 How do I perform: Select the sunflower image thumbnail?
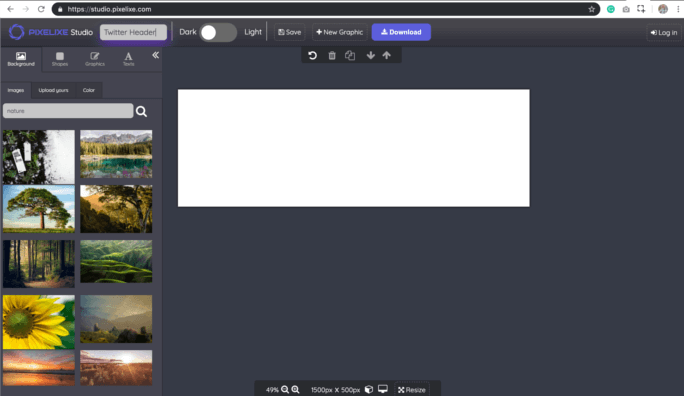pyautogui.click(x=39, y=322)
